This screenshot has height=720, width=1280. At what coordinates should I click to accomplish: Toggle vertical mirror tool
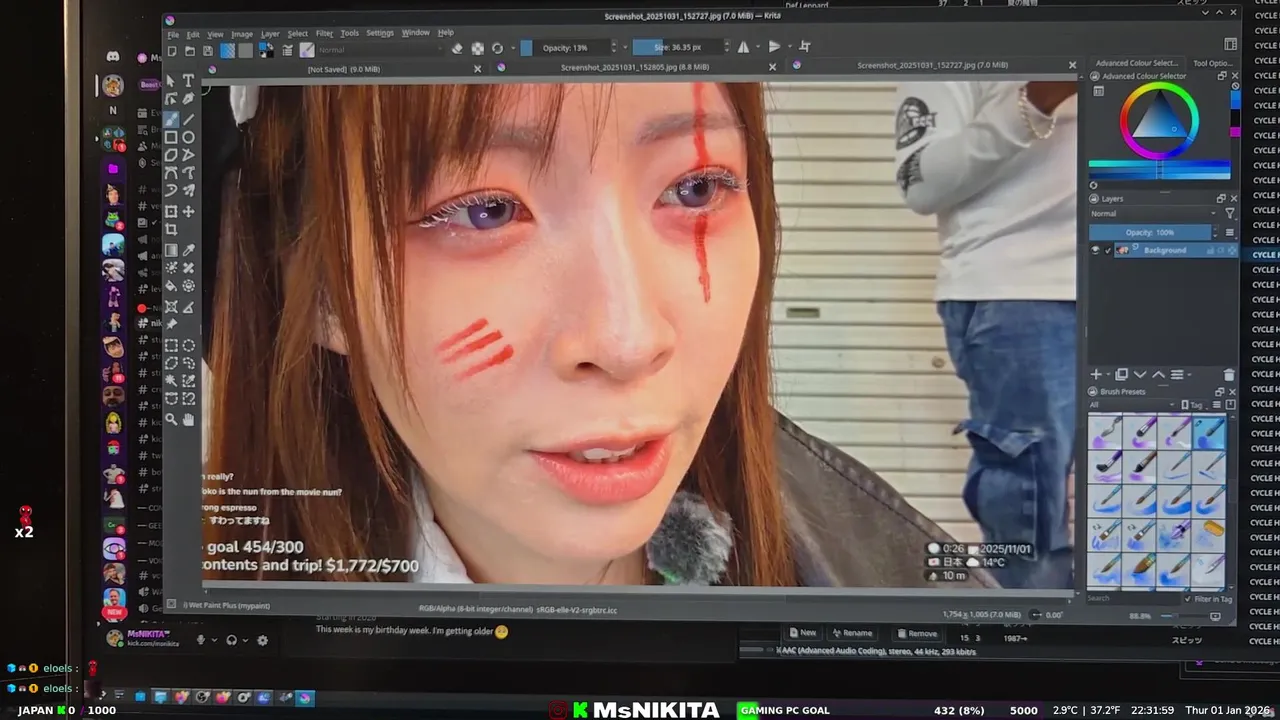click(774, 47)
